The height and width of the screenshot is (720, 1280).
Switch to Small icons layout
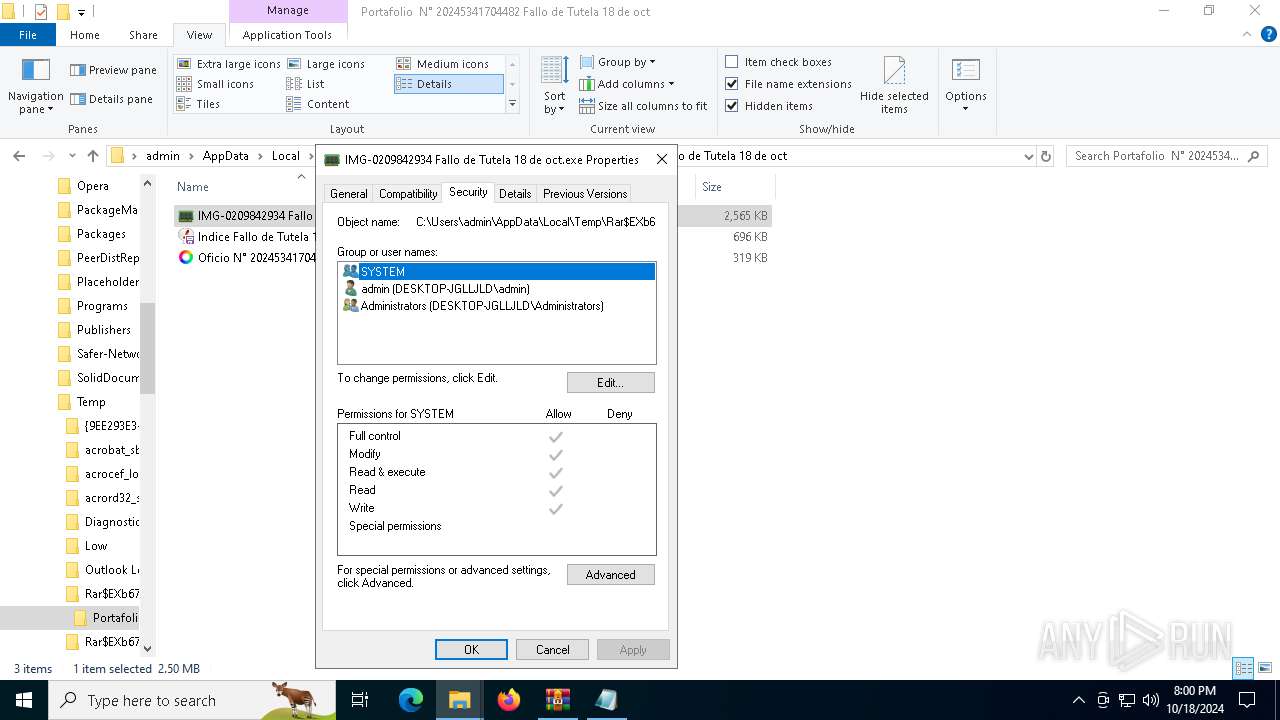[x=215, y=84]
